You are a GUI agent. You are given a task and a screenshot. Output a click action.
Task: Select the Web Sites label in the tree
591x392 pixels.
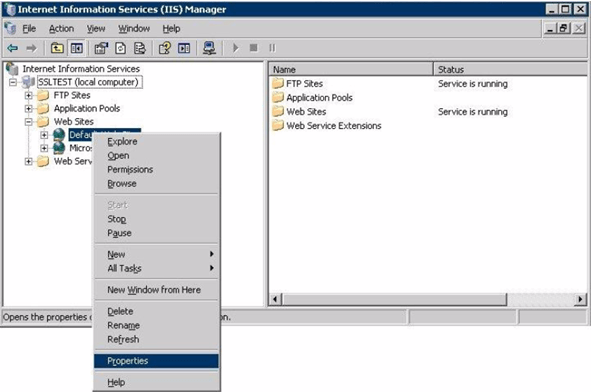coord(73,122)
